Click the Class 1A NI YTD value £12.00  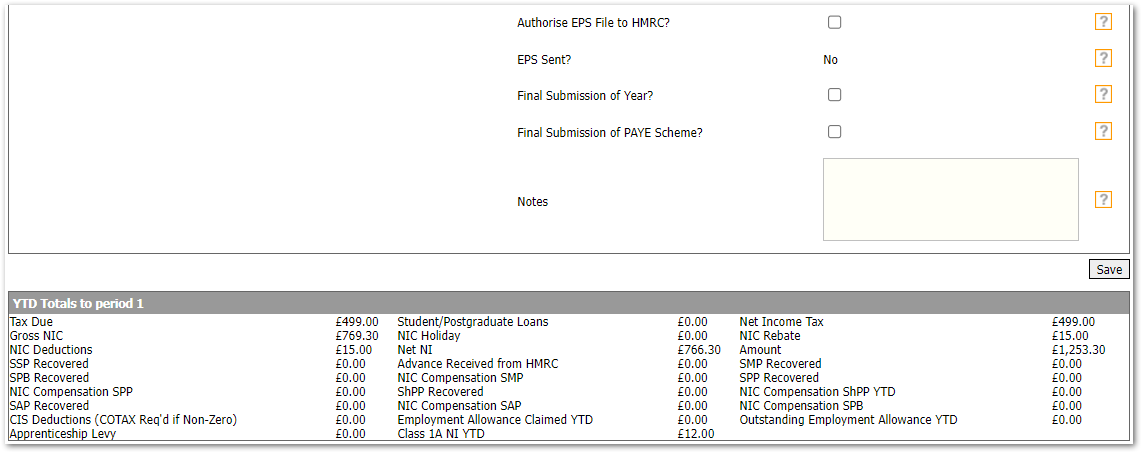pos(695,434)
